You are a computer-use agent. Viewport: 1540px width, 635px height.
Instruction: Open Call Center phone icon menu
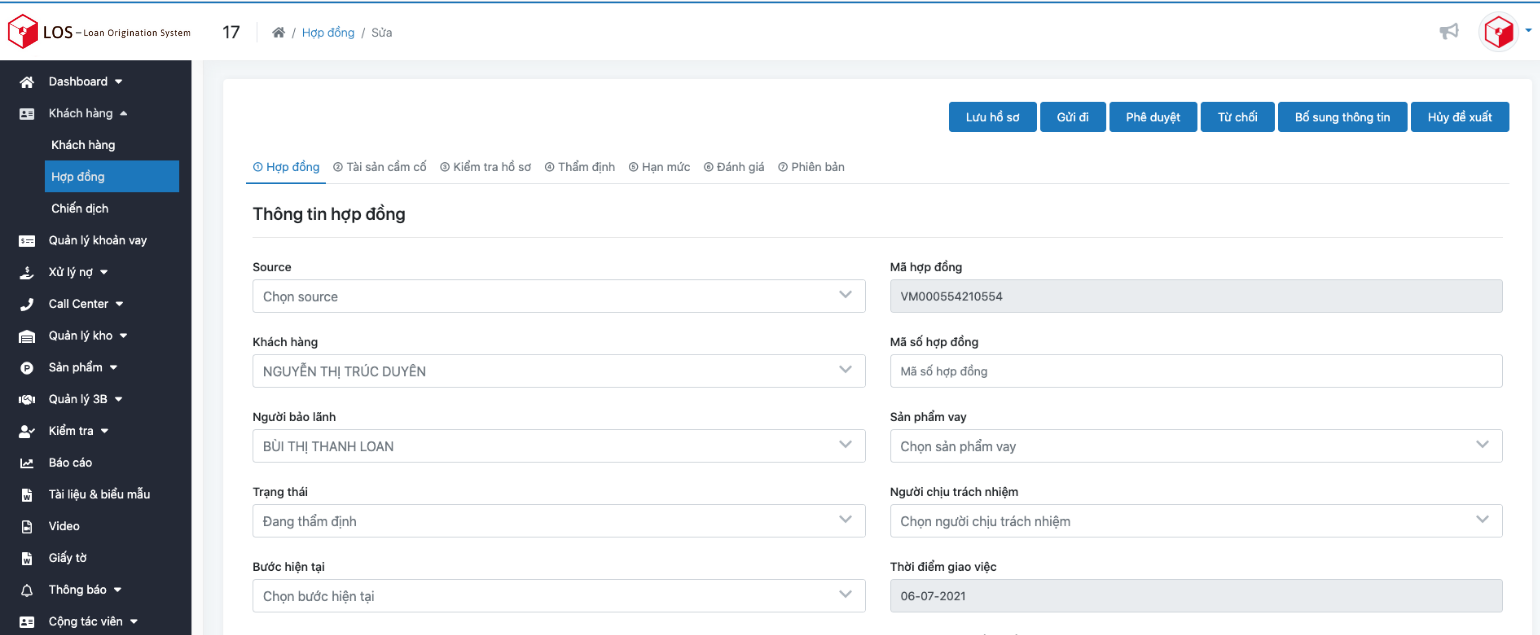tap(27, 304)
